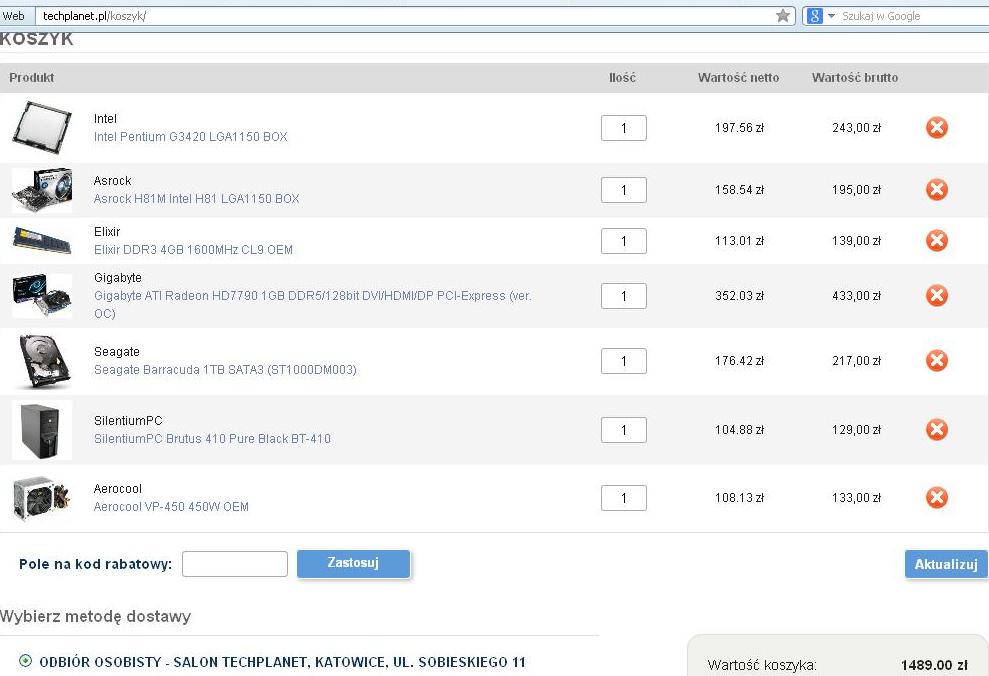Click net price 197.56 zł
Image resolution: width=989 pixels, height=676 pixels.
pyautogui.click(x=739, y=128)
